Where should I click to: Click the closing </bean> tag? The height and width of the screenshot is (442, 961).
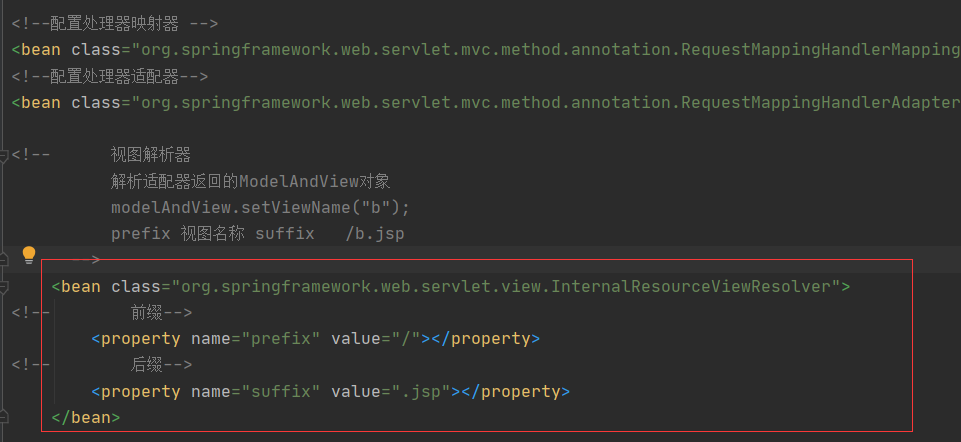86,417
